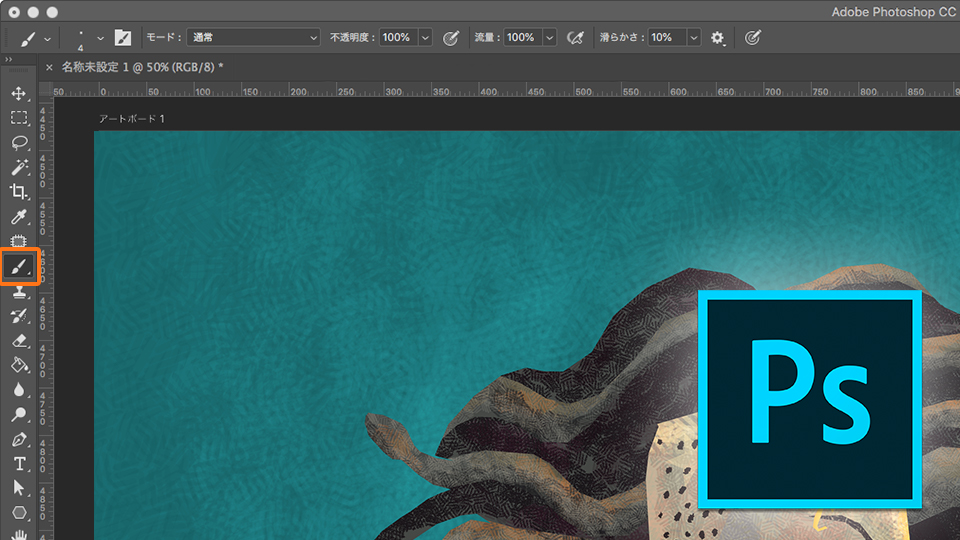This screenshot has width=960, height=540.
Task: Enable airbrush build-up effect
Action: pos(575,38)
